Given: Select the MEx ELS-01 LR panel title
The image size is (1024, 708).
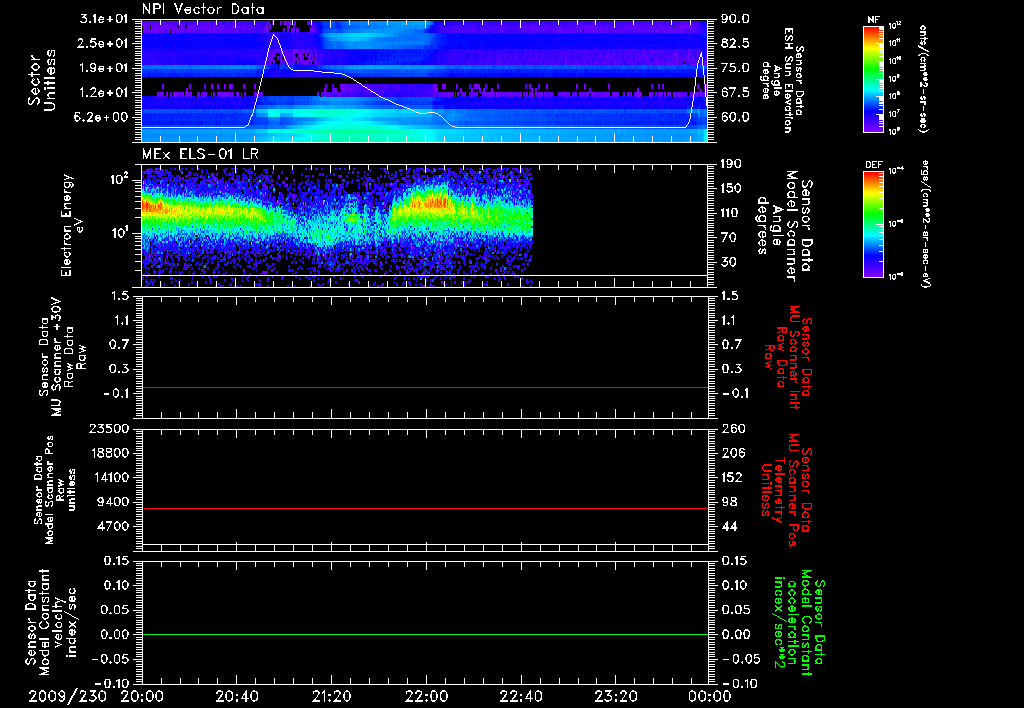Looking at the screenshot, I should click(x=198, y=151).
